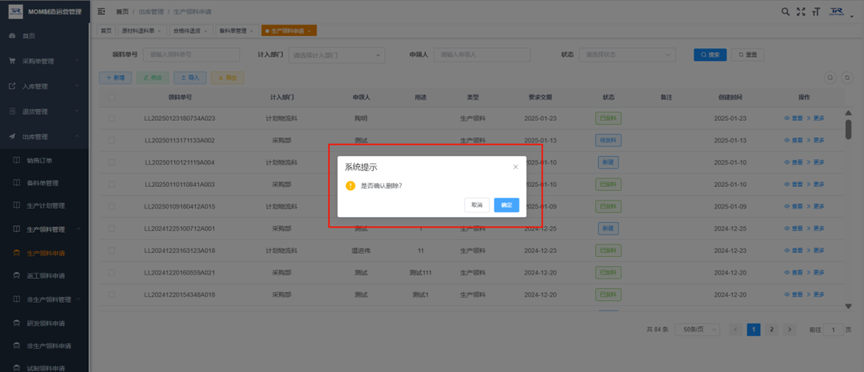This screenshot has width=864, height=372.
Task: Click the orange 生产领料申请 sidebar icon
Action: click(x=17, y=254)
